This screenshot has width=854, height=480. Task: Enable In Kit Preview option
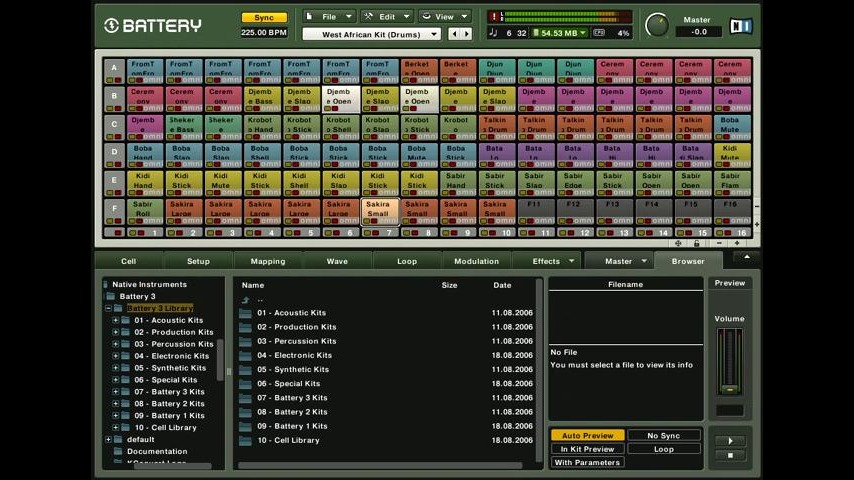pyautogui.click(x=587, y=449)
